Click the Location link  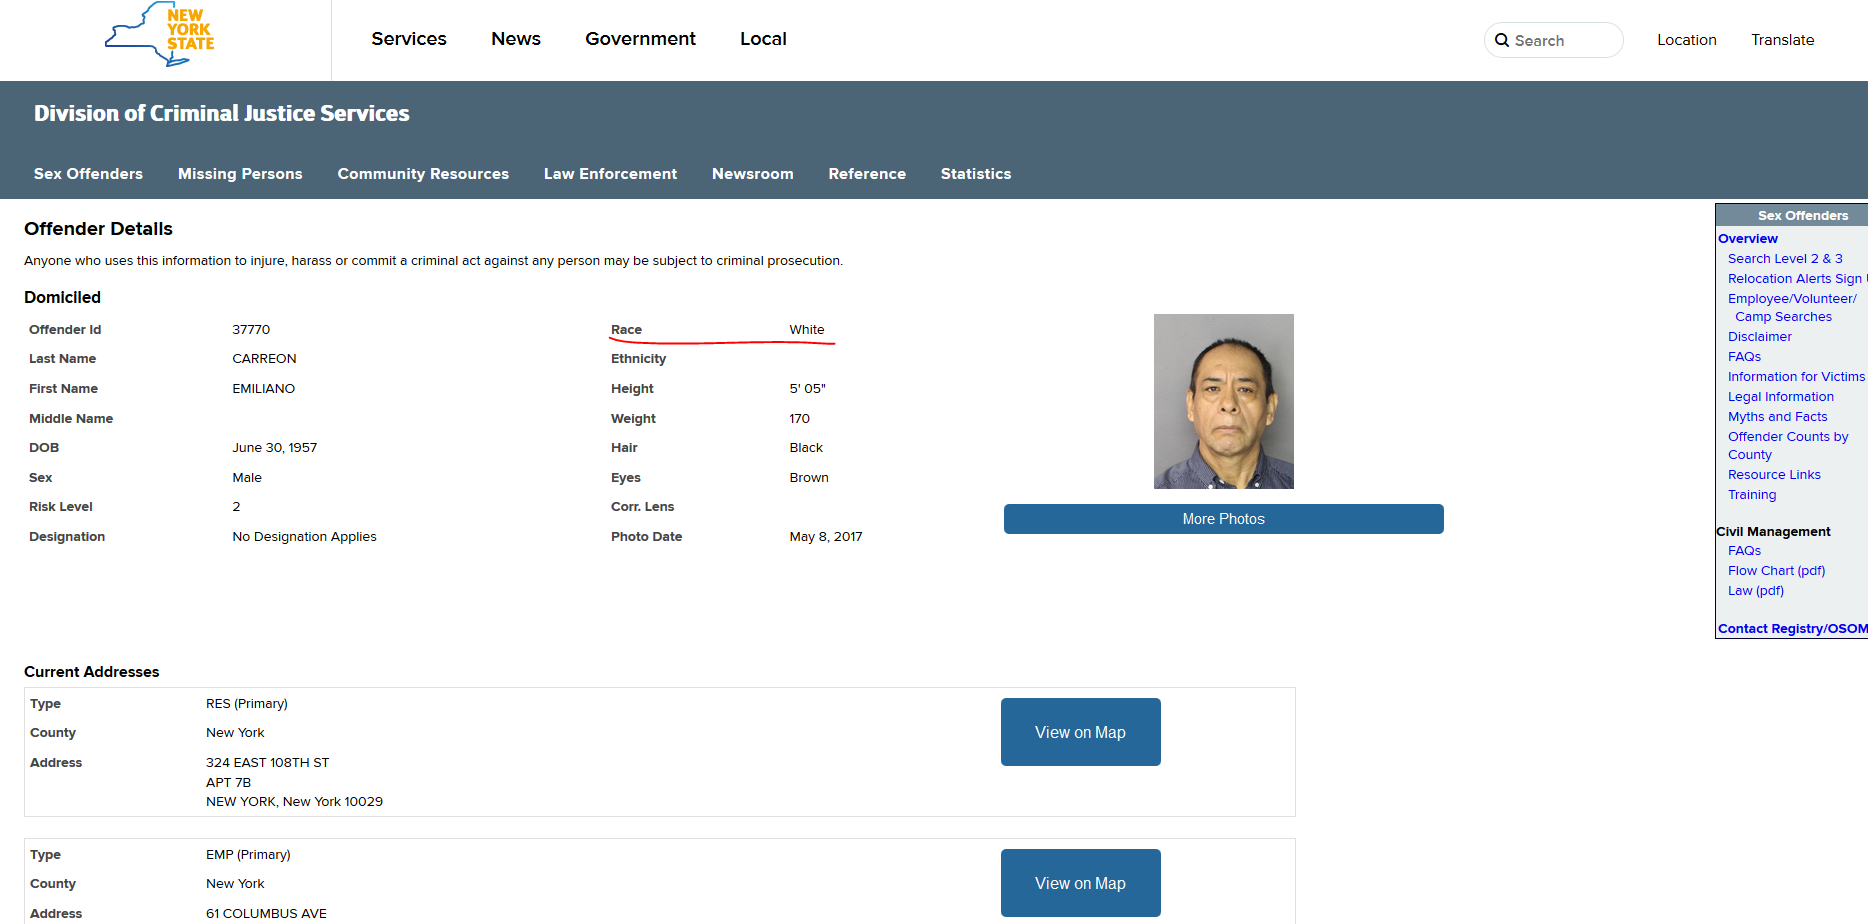pos(1686,40)
